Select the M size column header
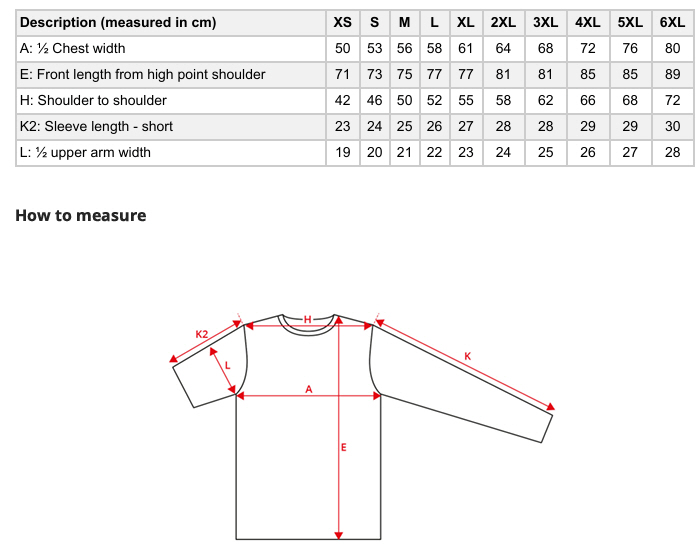 (404, 22)
